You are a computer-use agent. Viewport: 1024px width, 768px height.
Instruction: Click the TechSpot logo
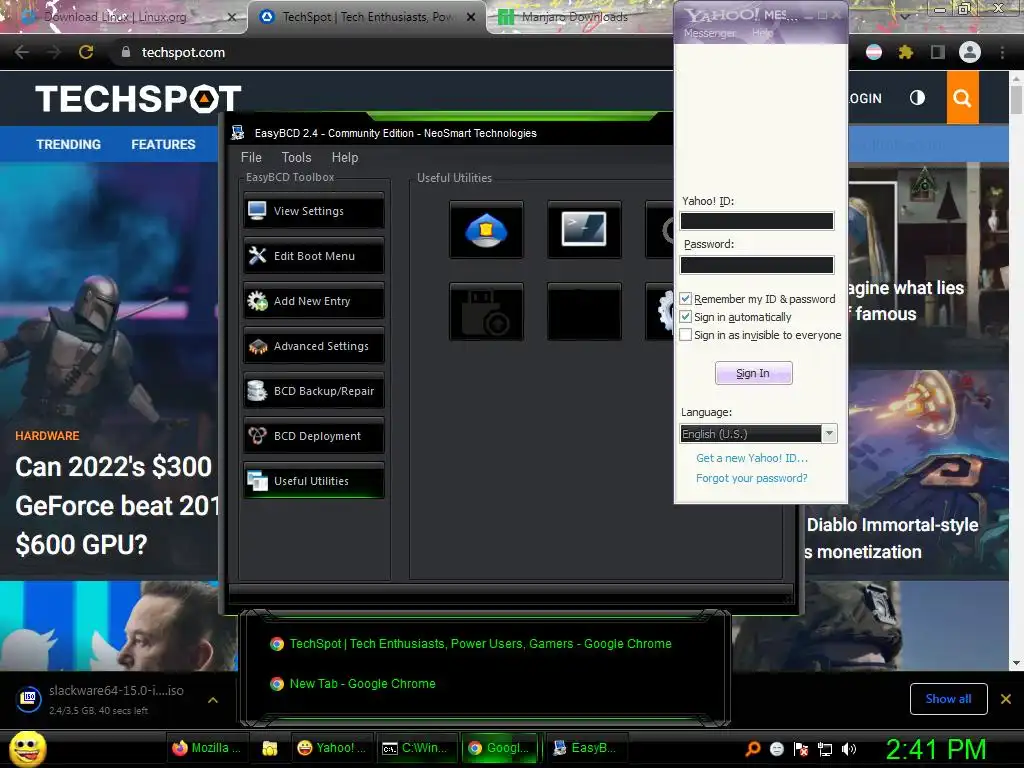tap(138, 99)
